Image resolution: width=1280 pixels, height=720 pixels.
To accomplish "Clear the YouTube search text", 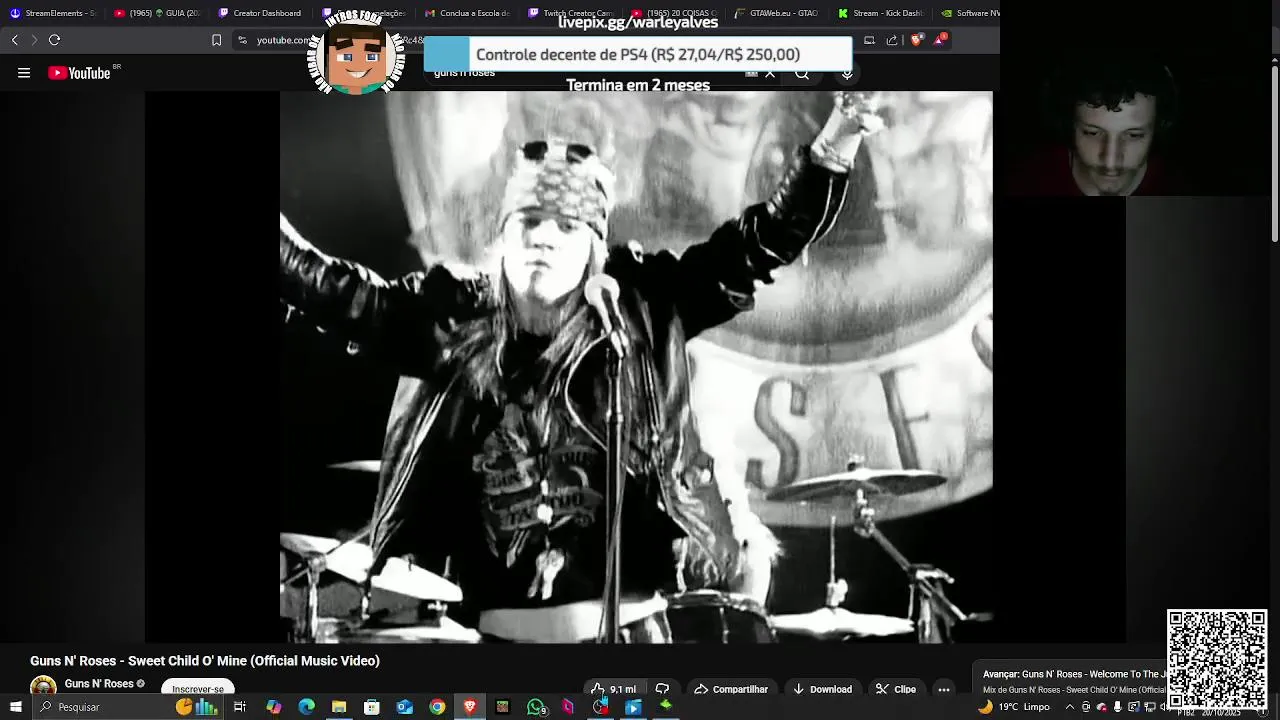I will tap(770, 73).
